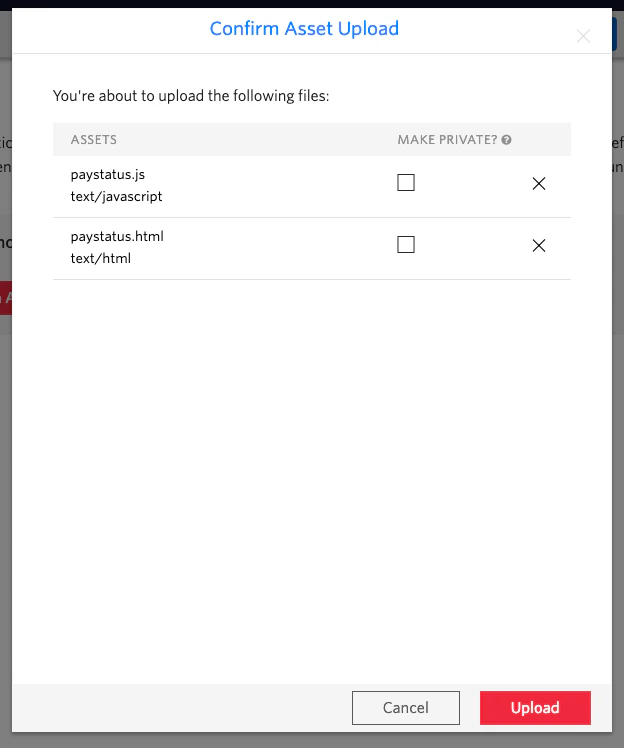The image size is (624, 748).
Task: Close the Confirm Asset Upload dialog
Action: 583,36
